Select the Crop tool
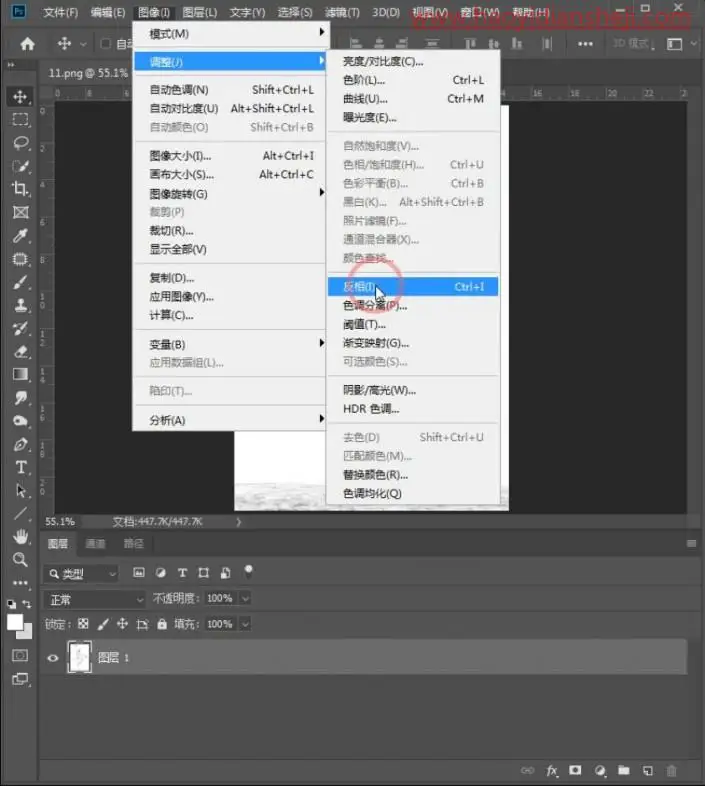The width and height of the screenshot is (705, 786). [20, 189]
